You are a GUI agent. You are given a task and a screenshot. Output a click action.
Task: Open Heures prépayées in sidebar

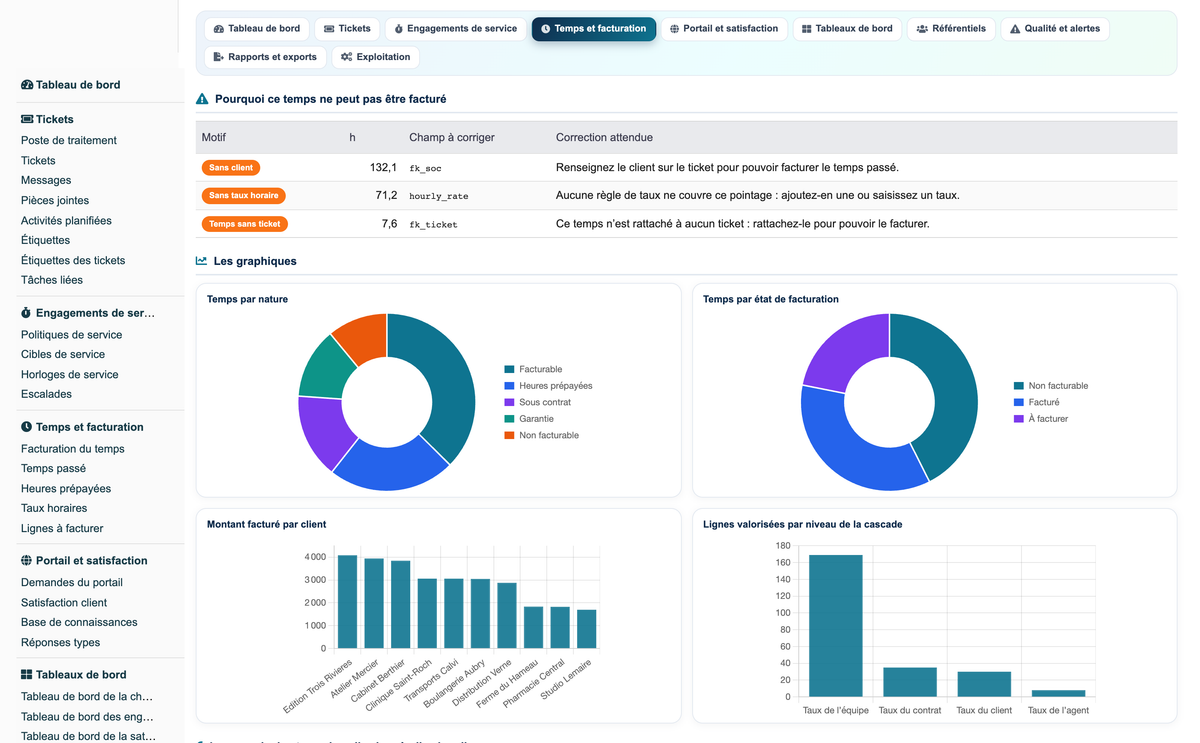(66, 489)
